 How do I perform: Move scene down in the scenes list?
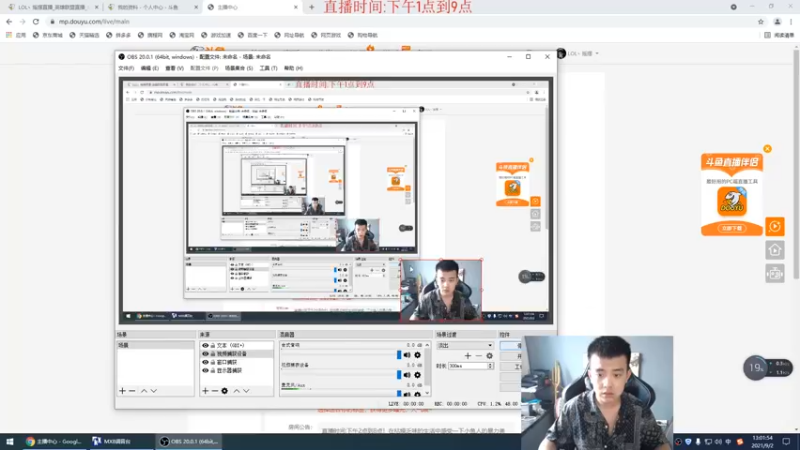coord(154,391)
